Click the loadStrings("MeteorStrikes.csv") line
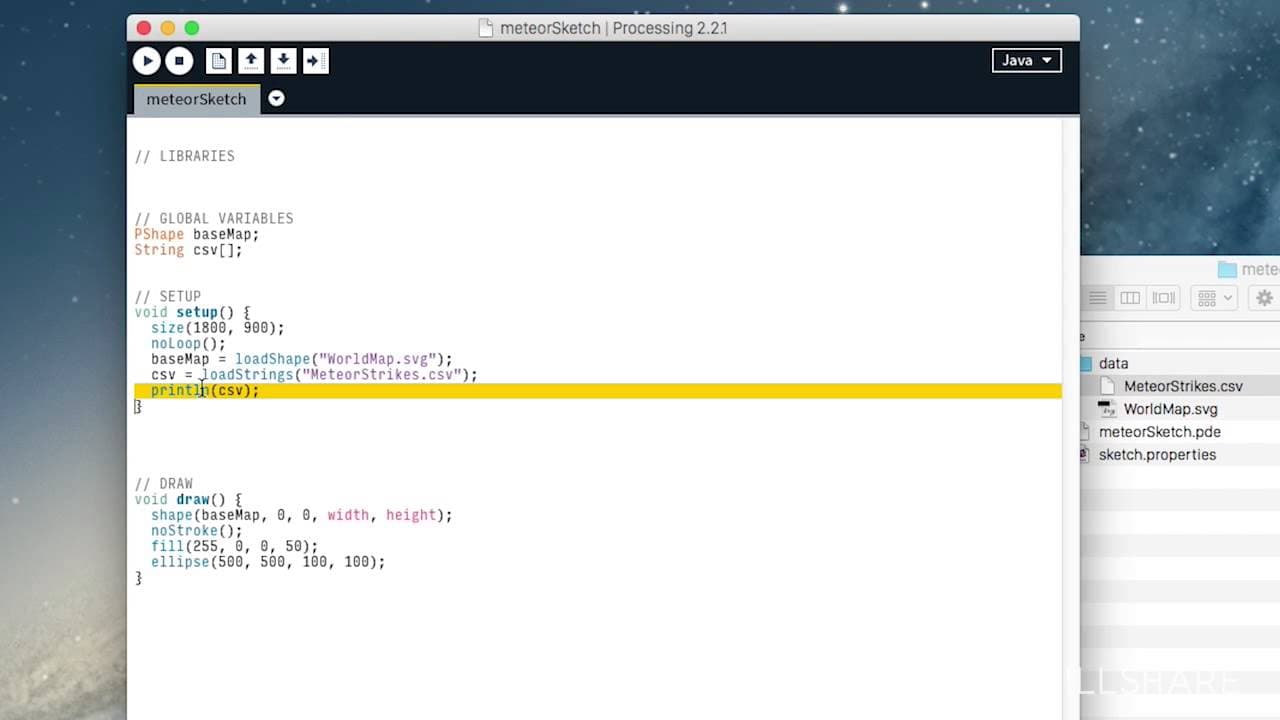The height and width of the screenshot is (720, 1280). tap(314, 375)
